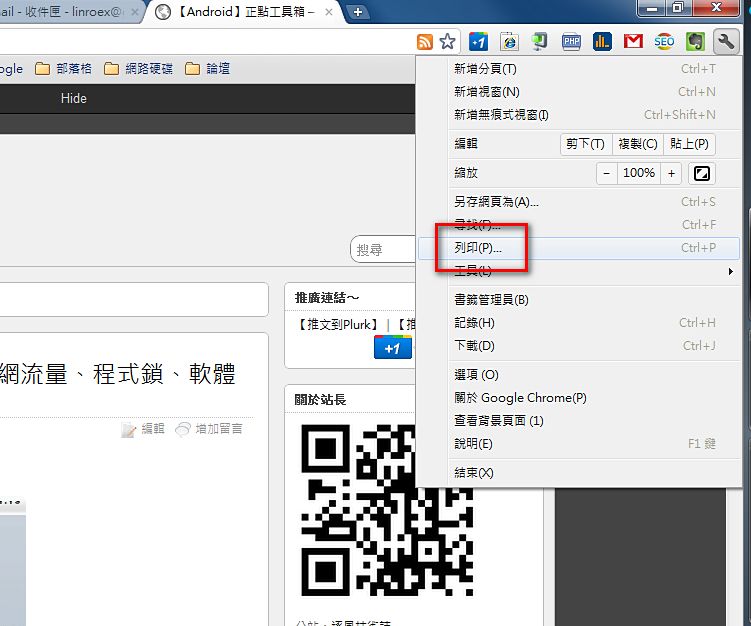Click the green monitor extension icon
Viewport: 751px width, 626px height.
pos(540,42)
